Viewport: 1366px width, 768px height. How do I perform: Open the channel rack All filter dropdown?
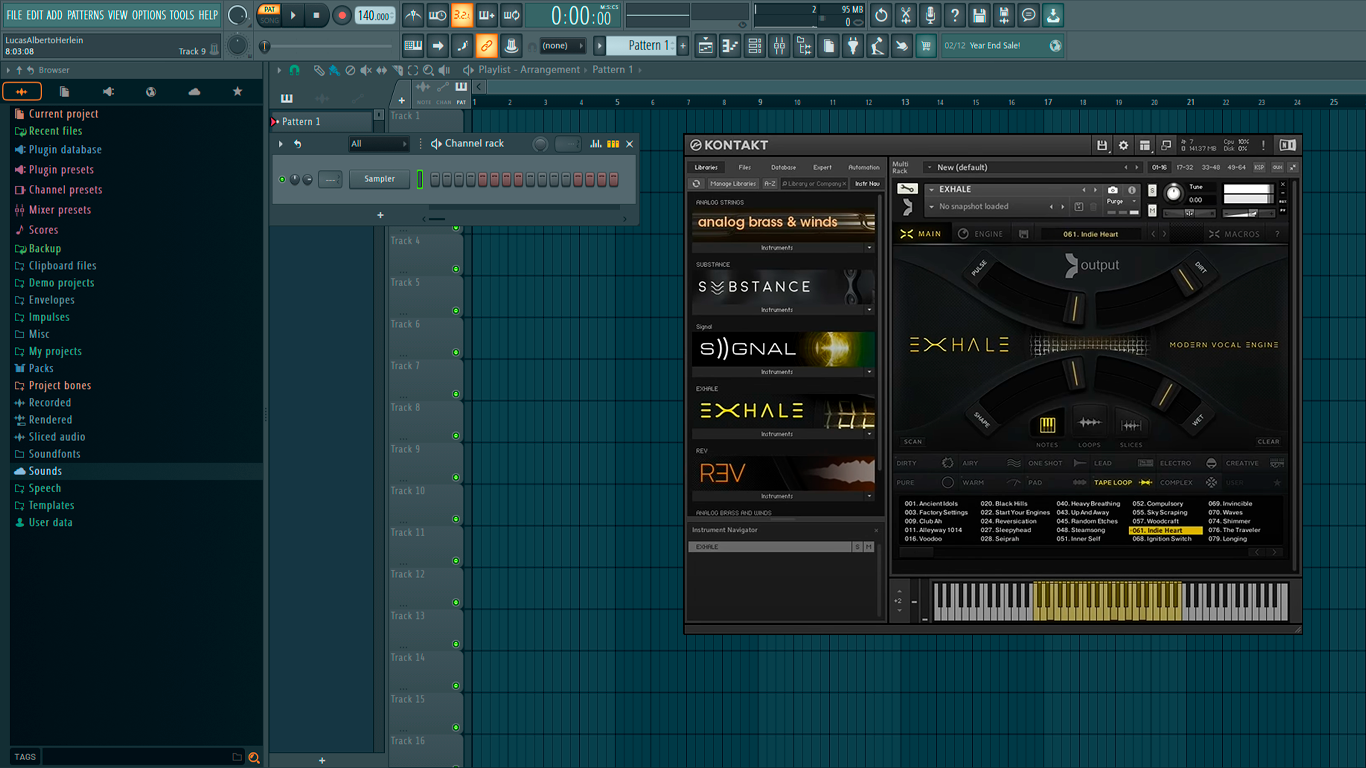click(x=378, y=144)
